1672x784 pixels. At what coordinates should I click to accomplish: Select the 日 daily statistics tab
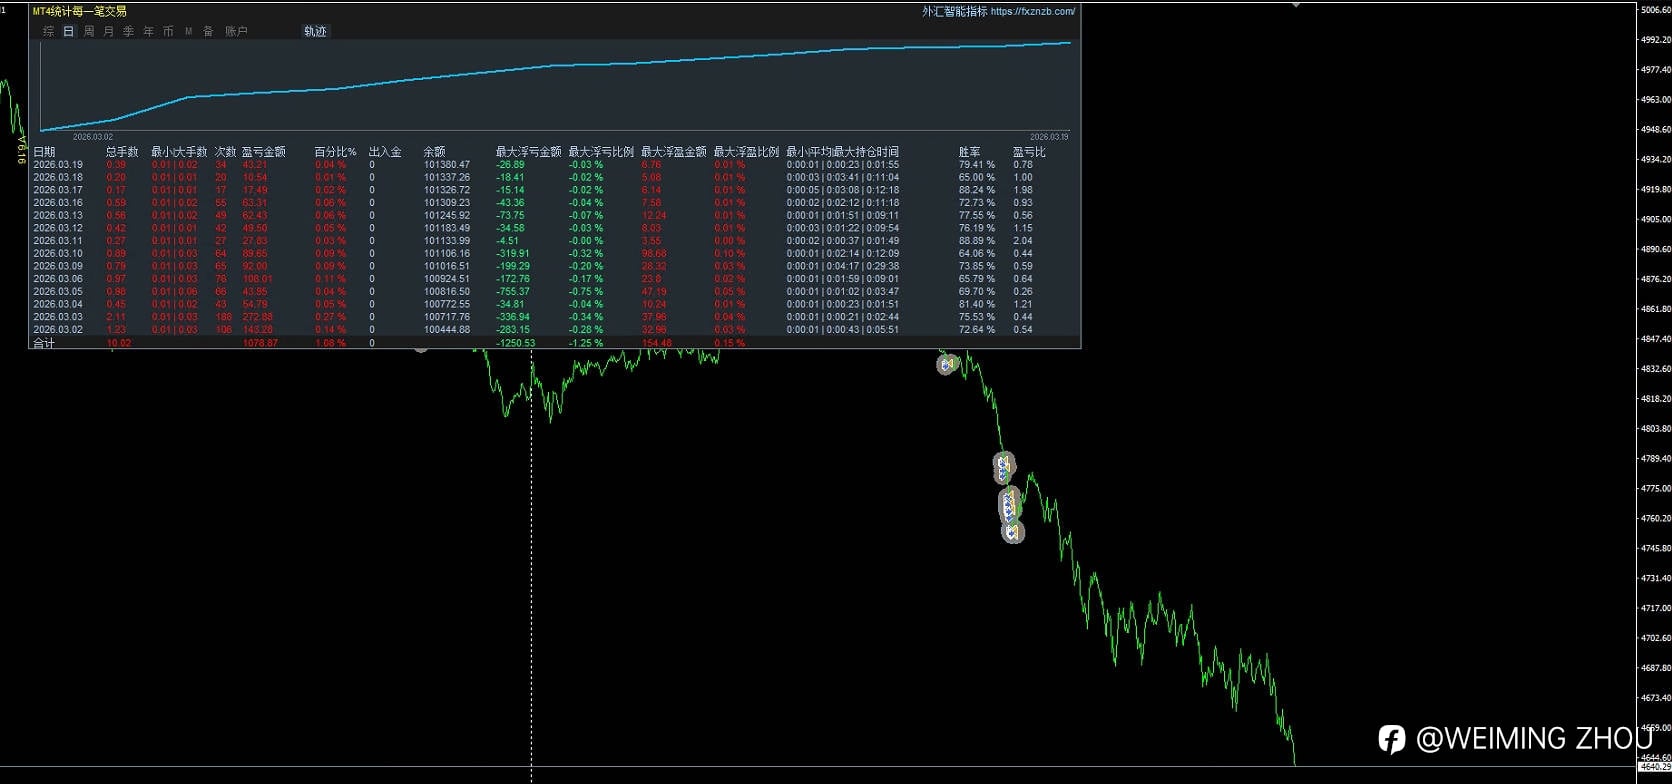click(68, 32)
